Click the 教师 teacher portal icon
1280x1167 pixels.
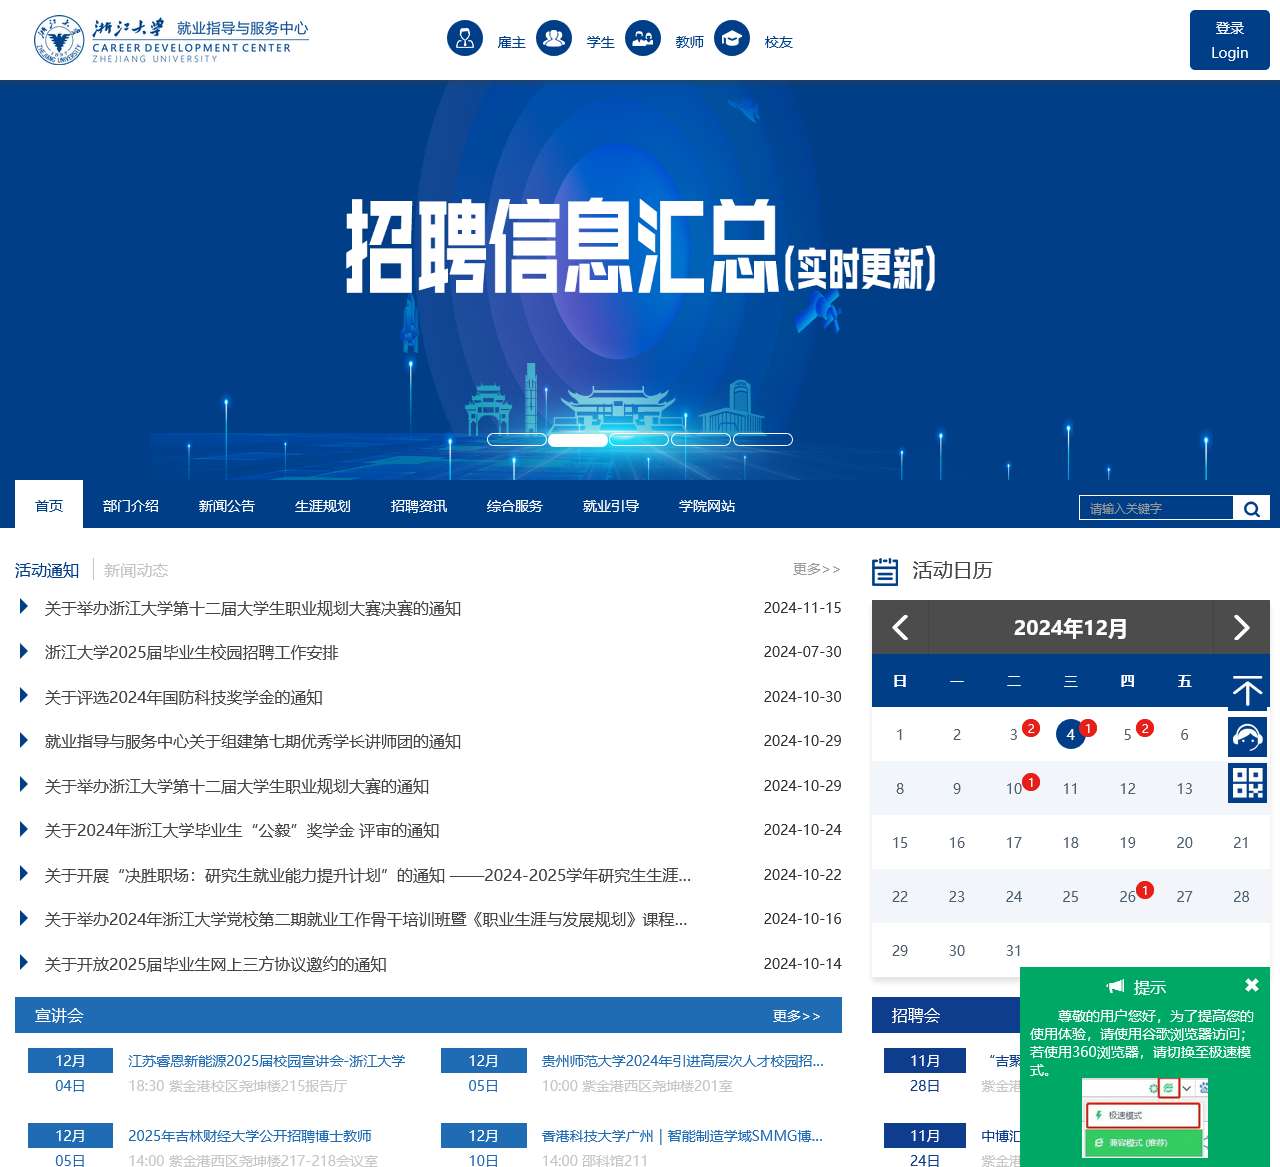click(x=644, y=38)
